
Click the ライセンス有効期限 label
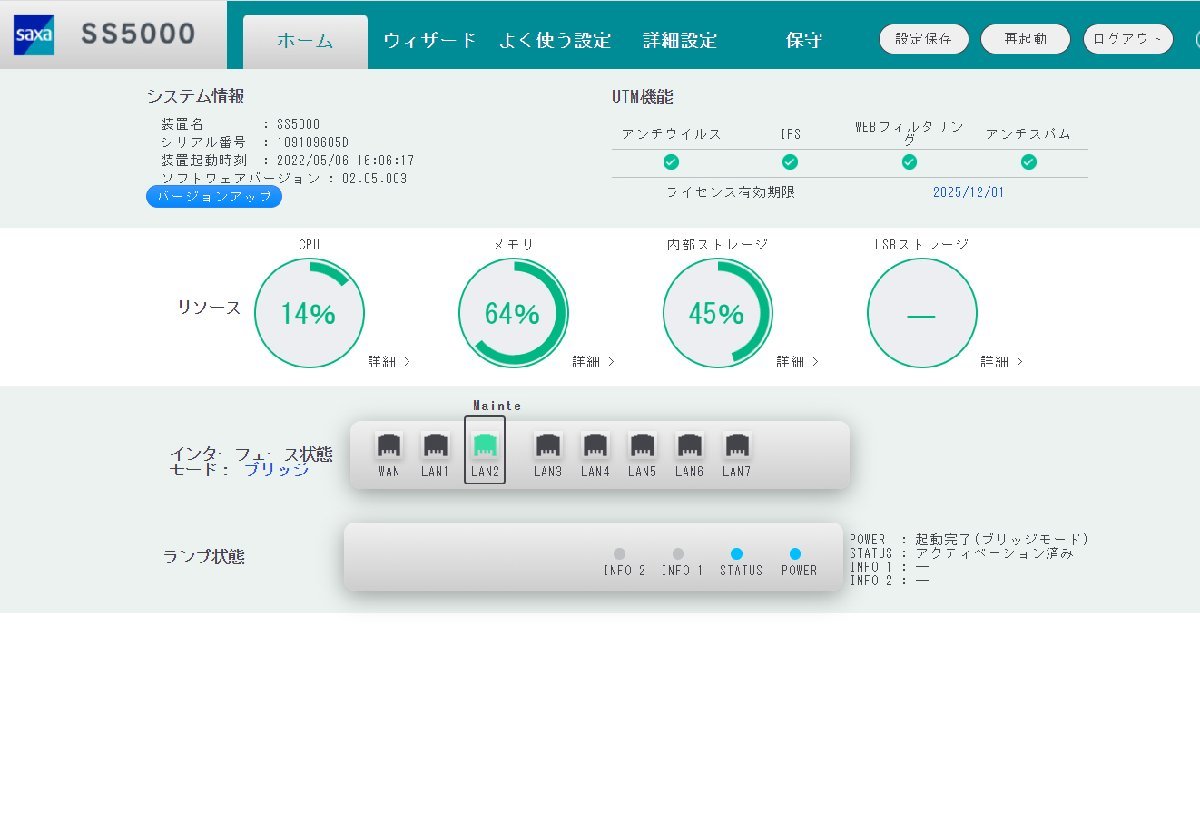[x=730, y=192]
